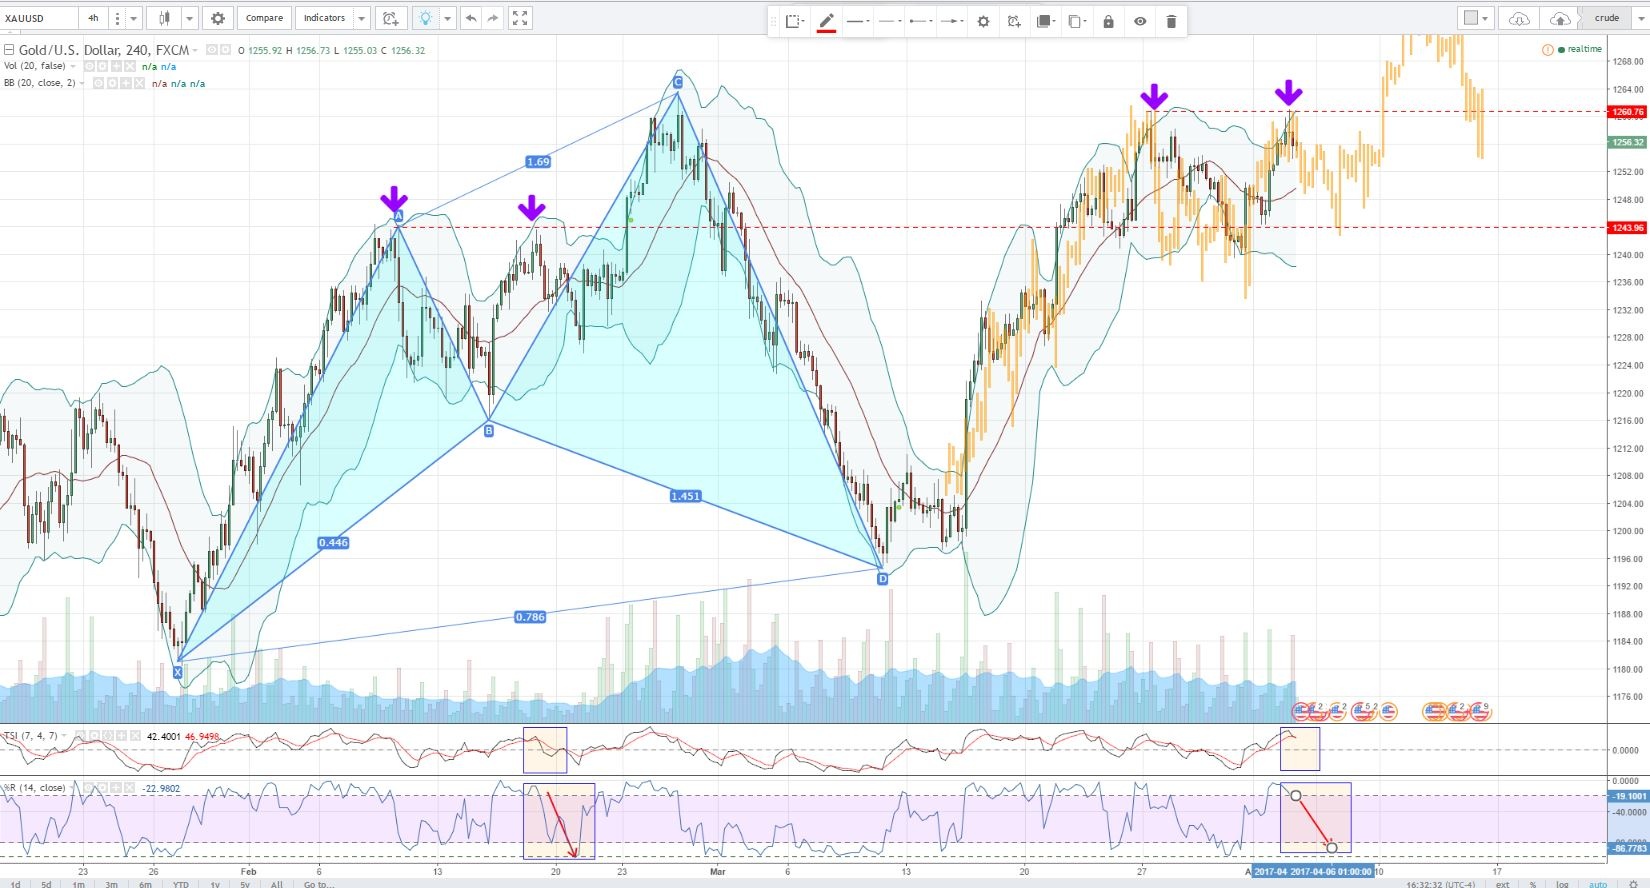Click the Go to... link

pos(318,884)
